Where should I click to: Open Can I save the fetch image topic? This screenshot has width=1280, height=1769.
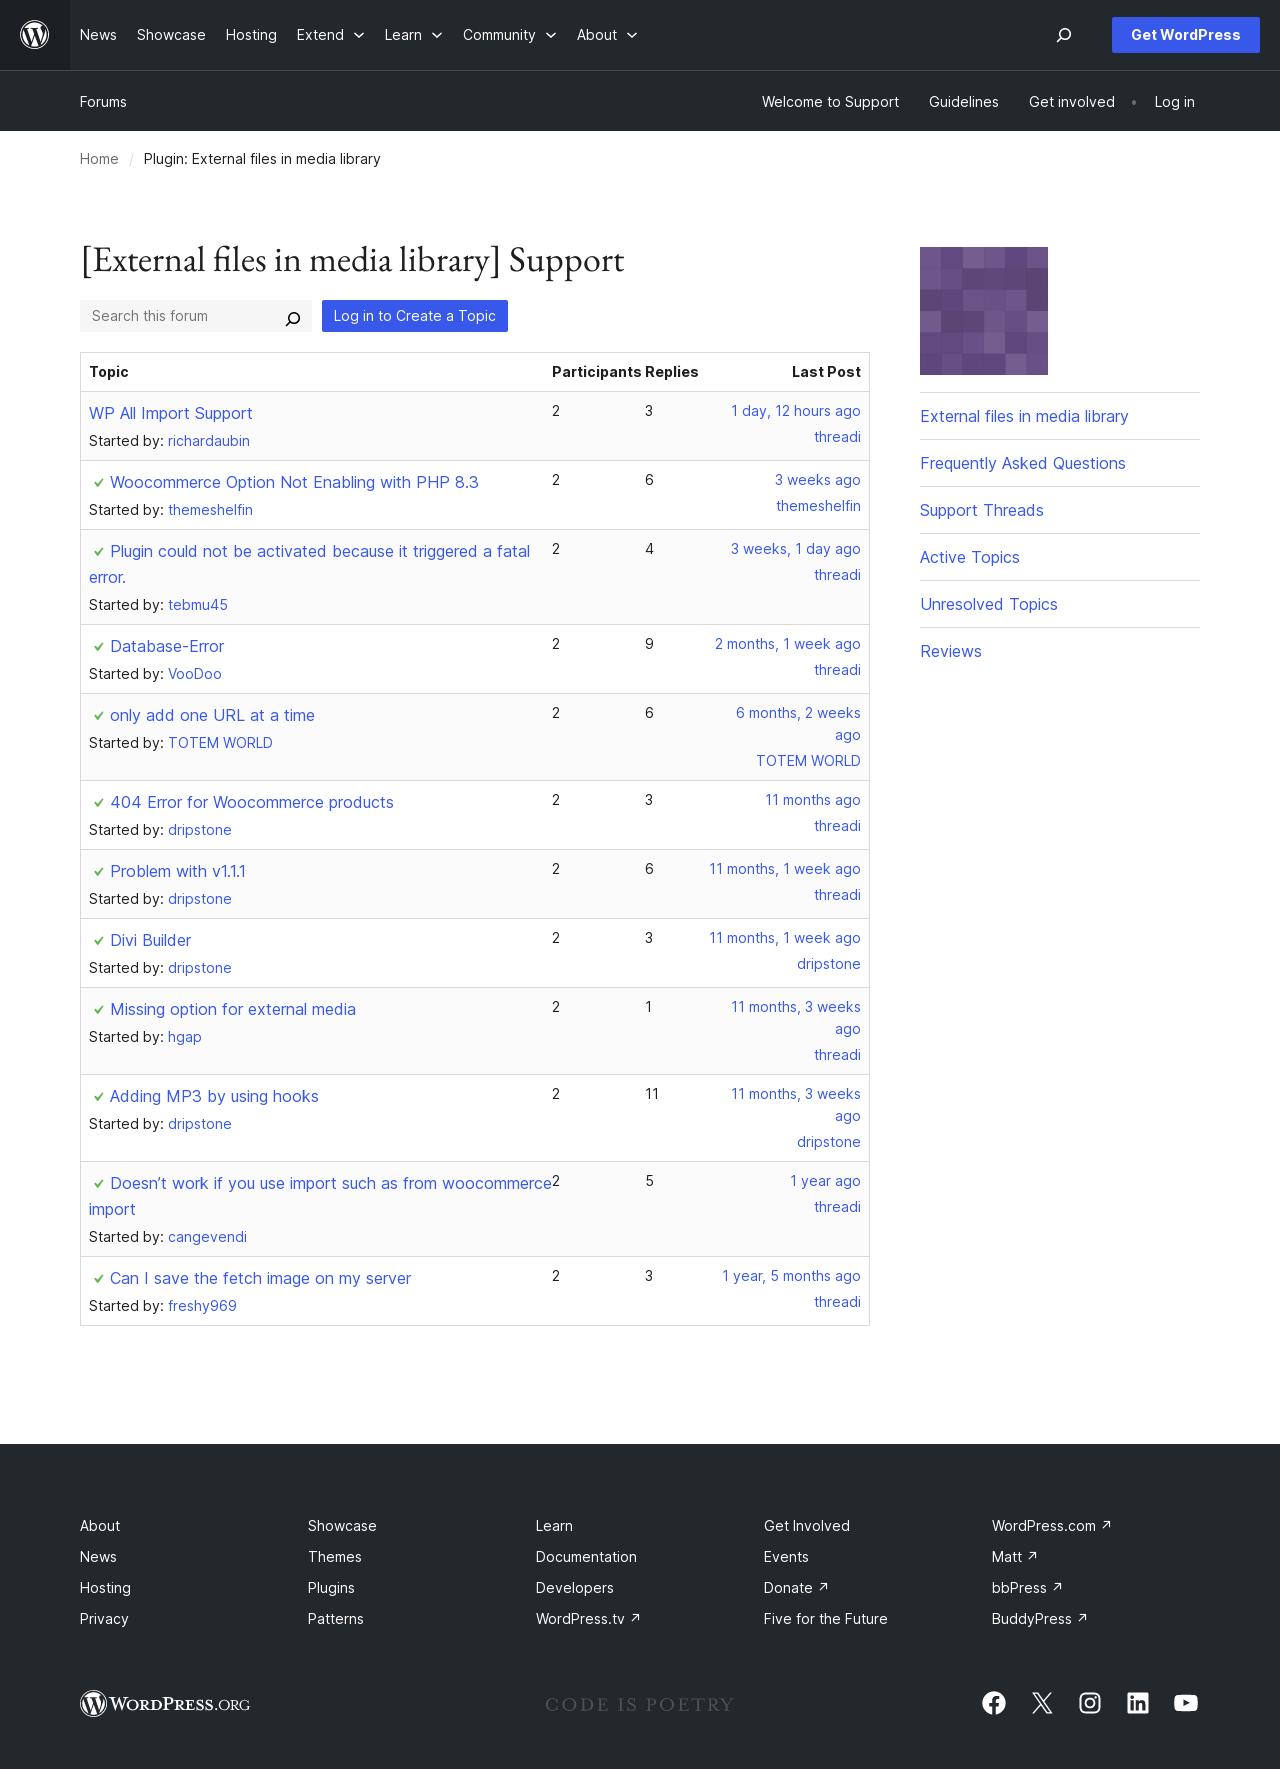pos(260,1278)
